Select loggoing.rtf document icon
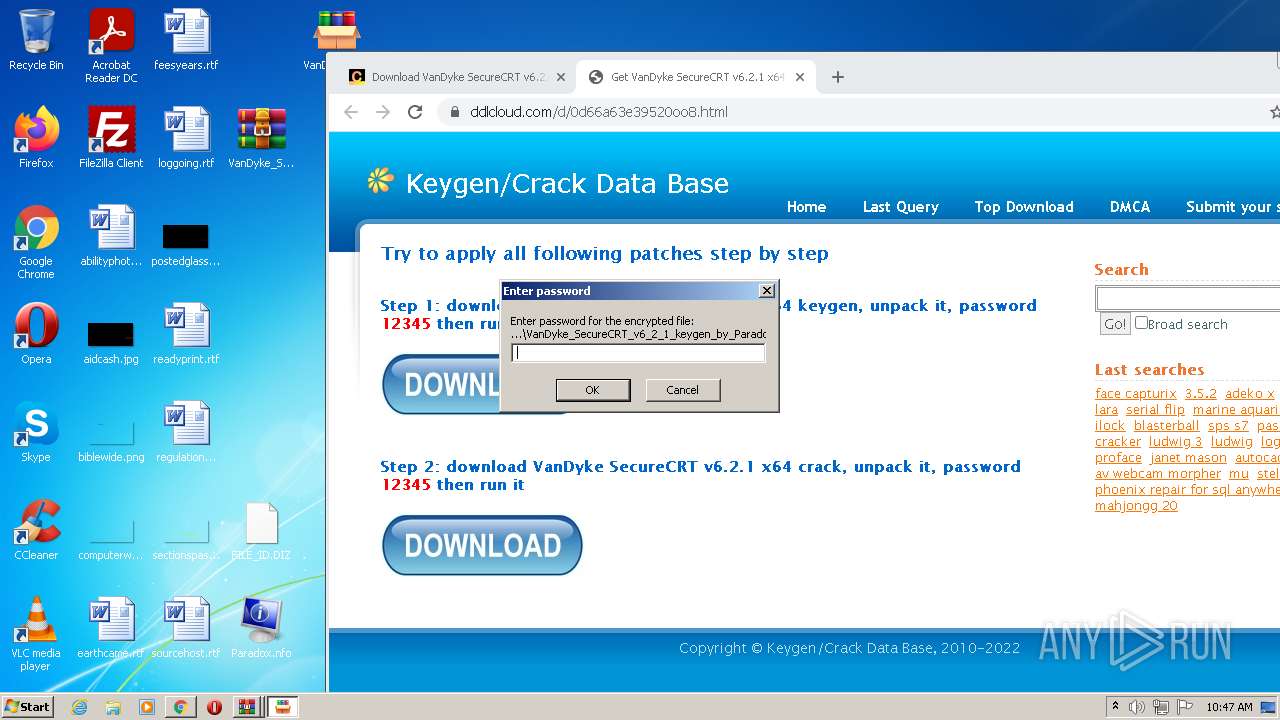Image resolution: width=1280 pixels, height=720 pixels. coord(186,138)
